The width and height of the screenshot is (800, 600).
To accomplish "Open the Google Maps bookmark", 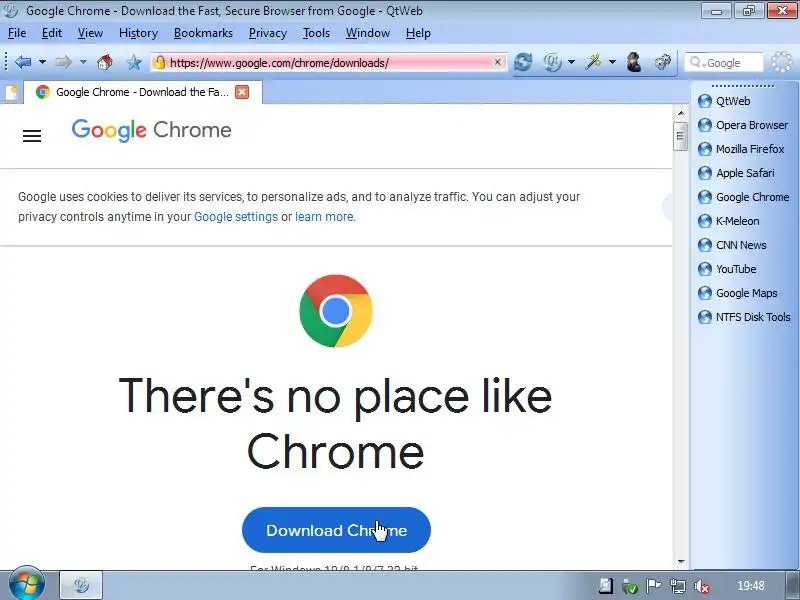I will click(737, 293).
